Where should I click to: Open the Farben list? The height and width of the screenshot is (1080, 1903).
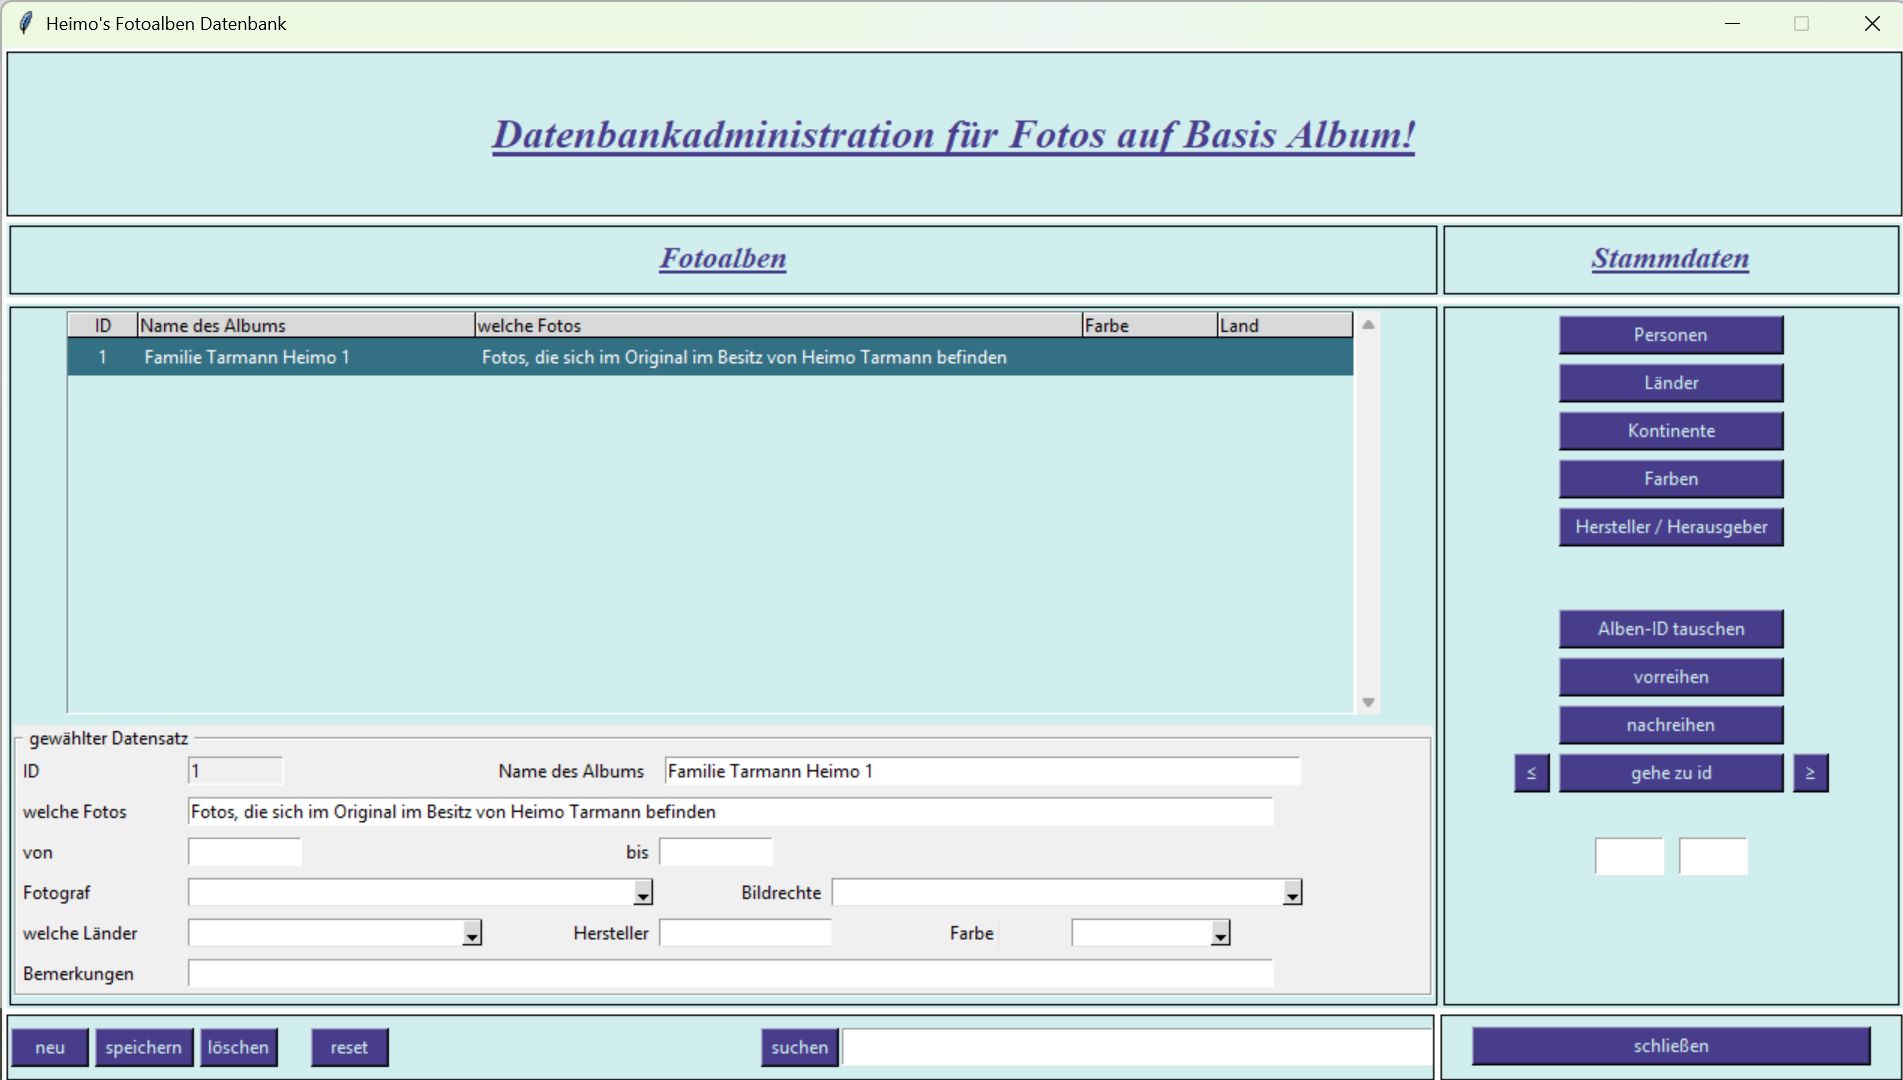pos(1670,479)
